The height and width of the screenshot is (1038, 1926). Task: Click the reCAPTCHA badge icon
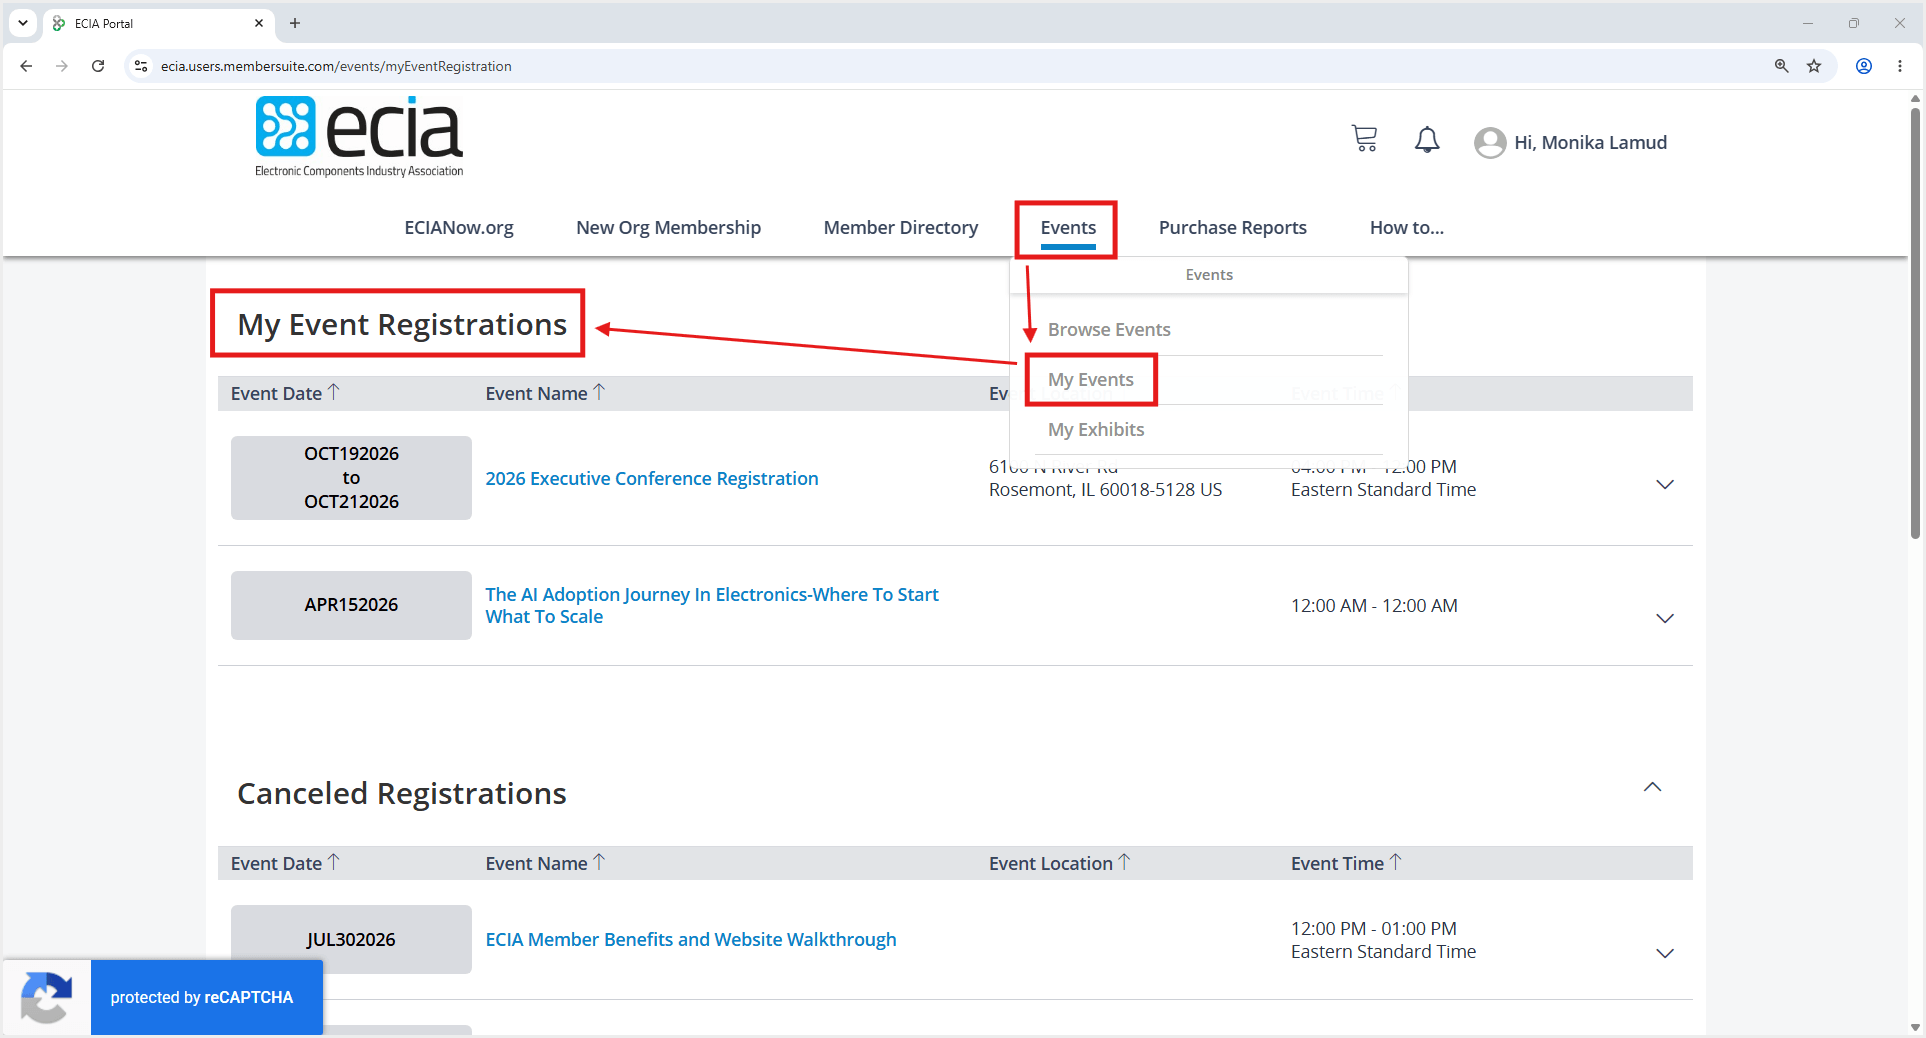[46, 997]
